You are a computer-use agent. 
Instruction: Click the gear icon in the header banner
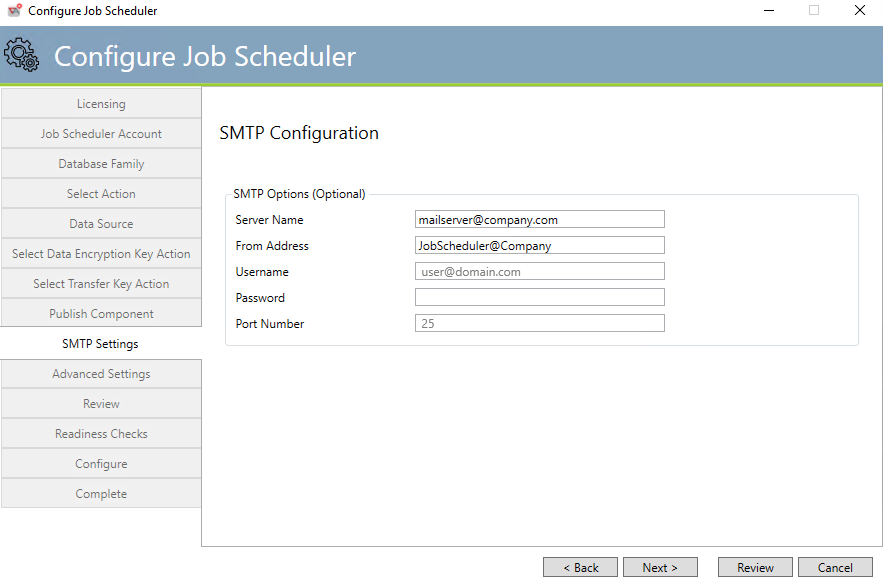click(23, 56)
